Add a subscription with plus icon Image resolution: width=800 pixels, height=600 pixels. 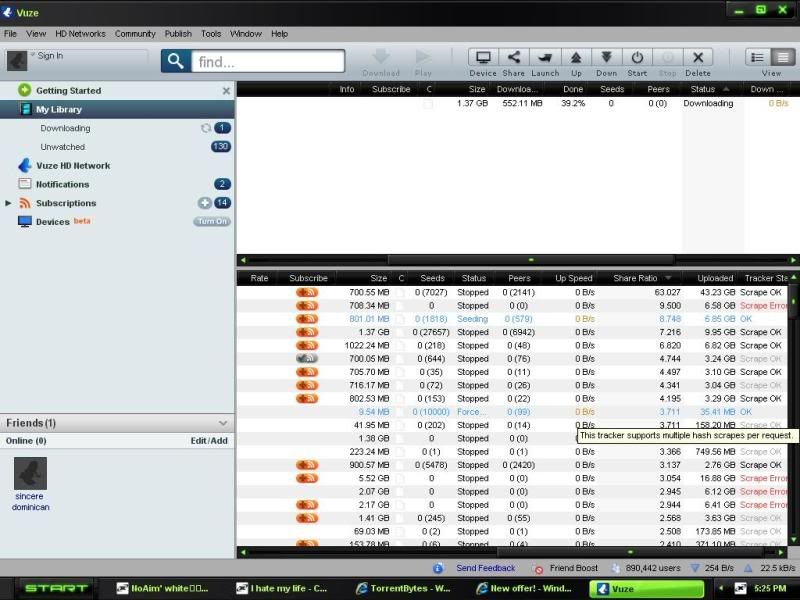(205, 203)
